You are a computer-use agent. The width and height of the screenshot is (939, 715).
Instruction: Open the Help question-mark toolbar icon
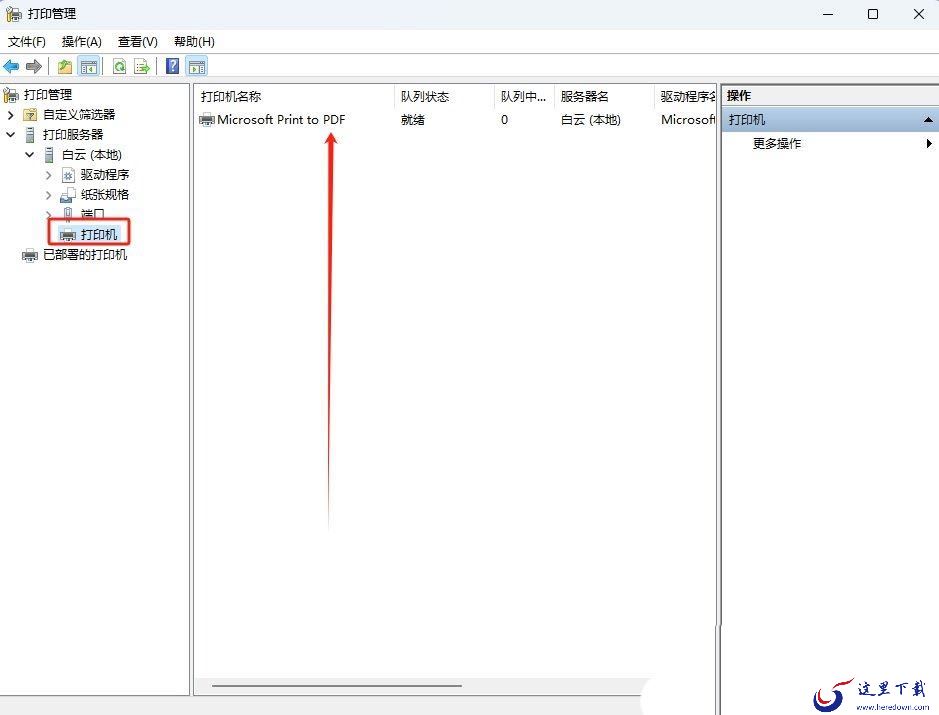tap(172, 66)
